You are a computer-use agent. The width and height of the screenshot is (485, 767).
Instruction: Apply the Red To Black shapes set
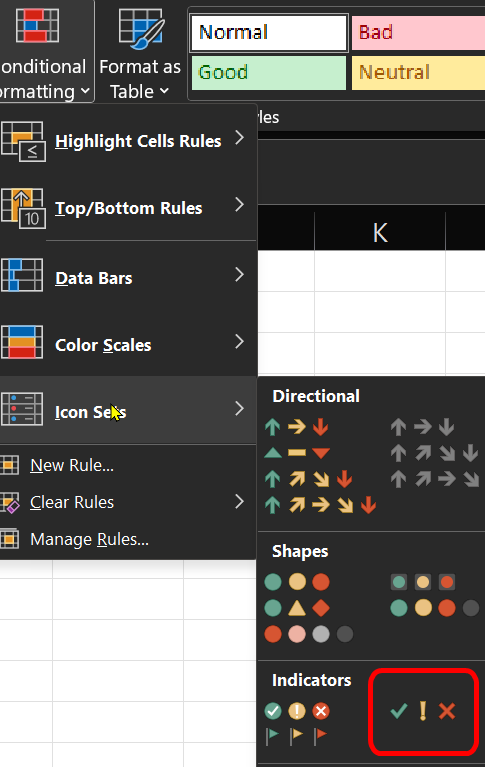(x=308, y=634)
